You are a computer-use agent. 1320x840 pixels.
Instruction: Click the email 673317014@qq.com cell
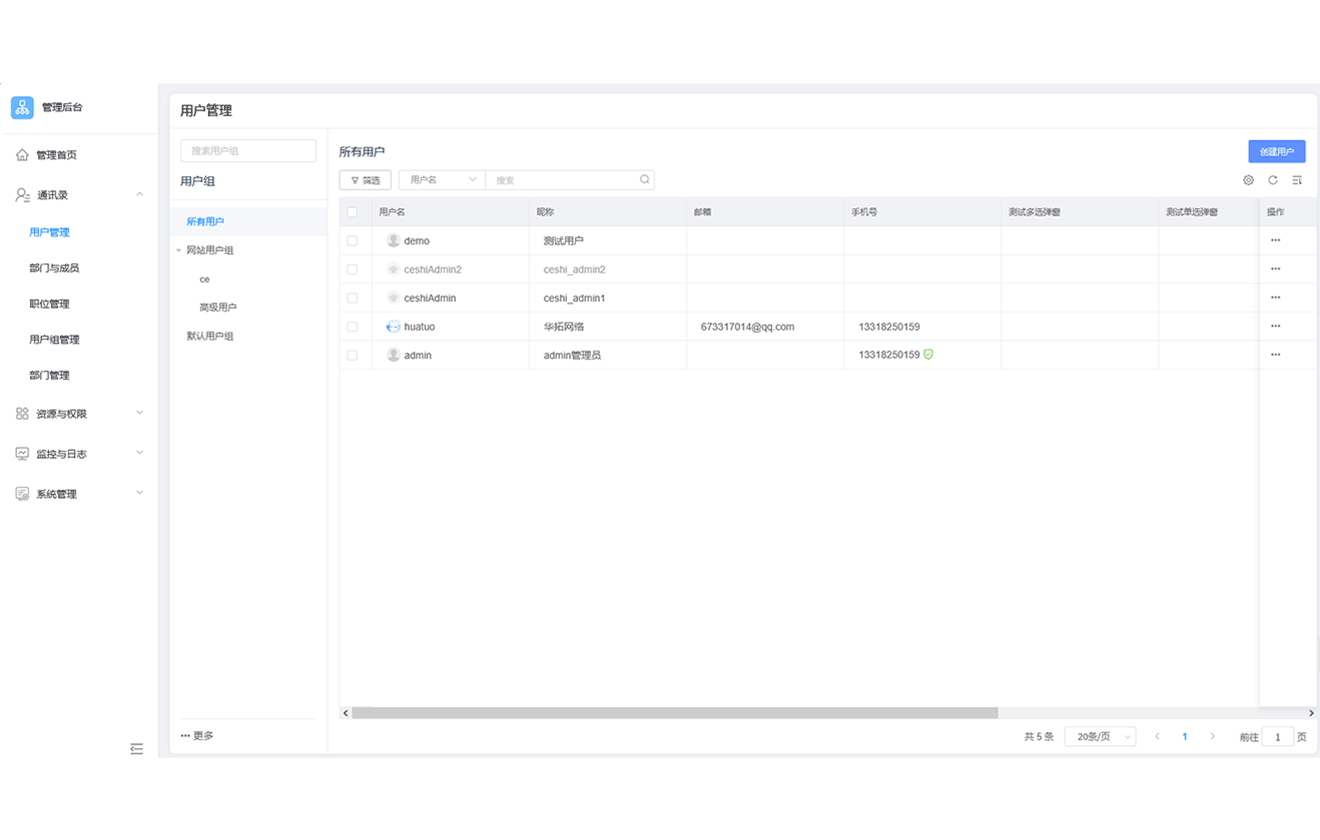click(748, 327)
